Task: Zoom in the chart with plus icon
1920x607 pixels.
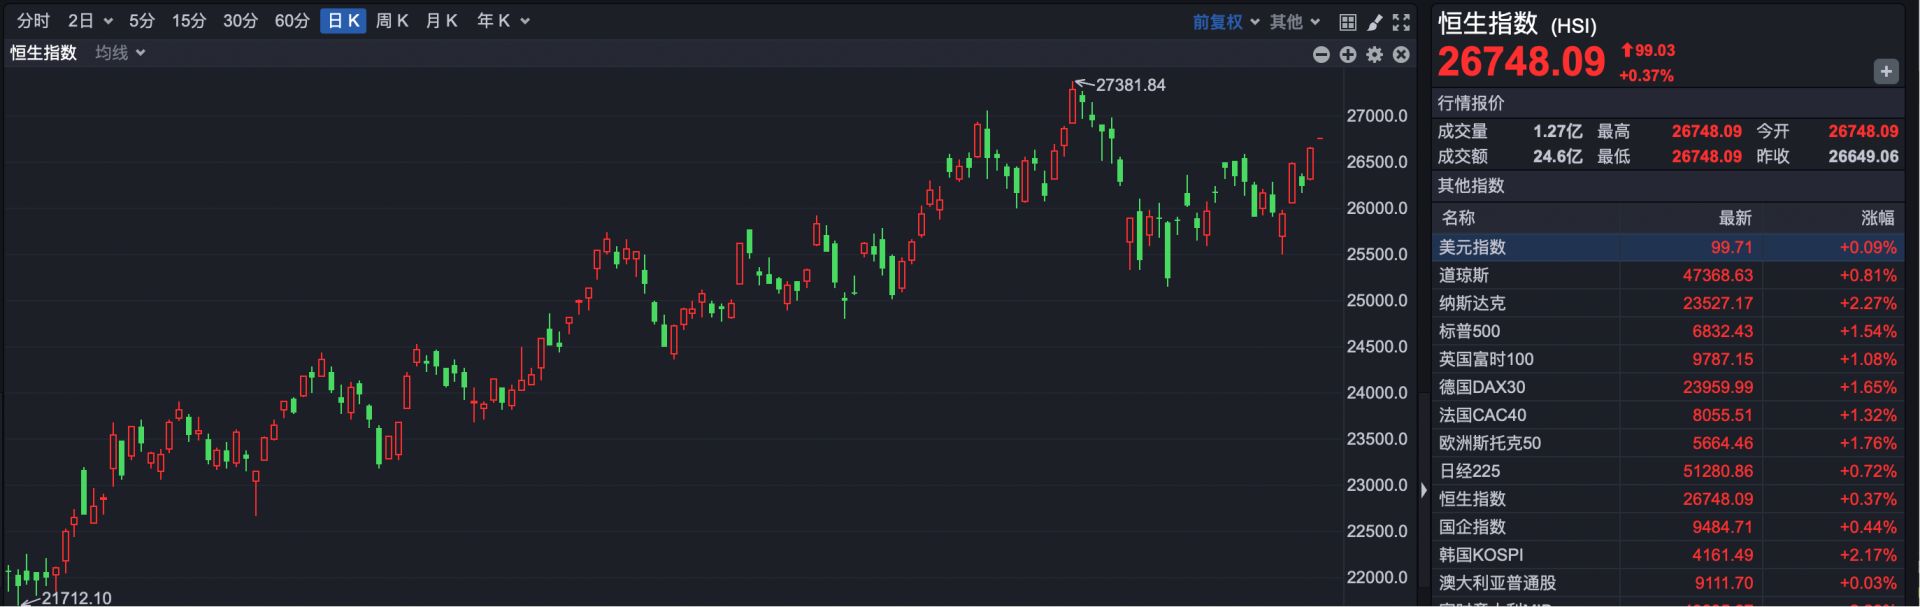Action: [1348, 55]
